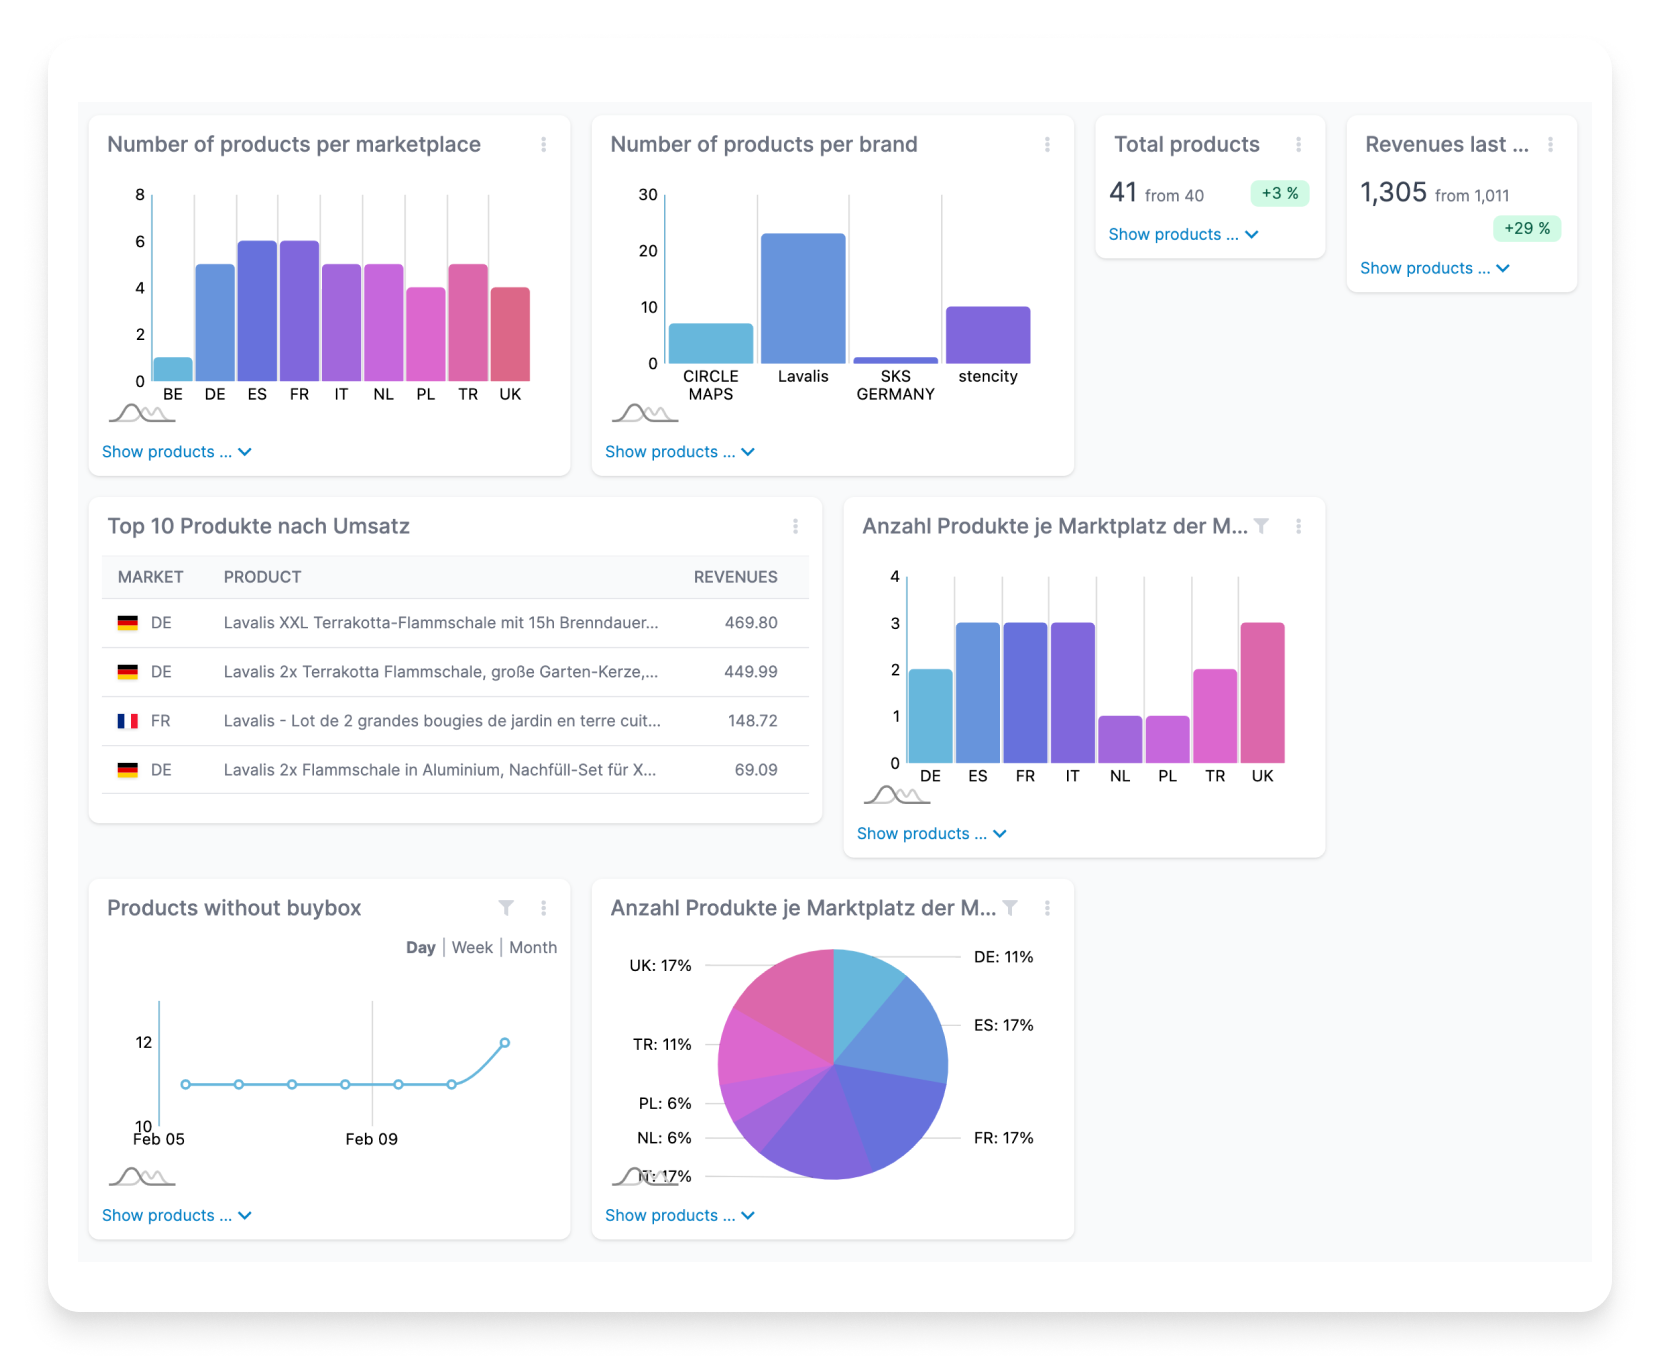Screen dimensions: 1670x1368
Task: Open Lavalis XXL Terrakotta-Flammschale product row
Action: (x=455, y=623)
